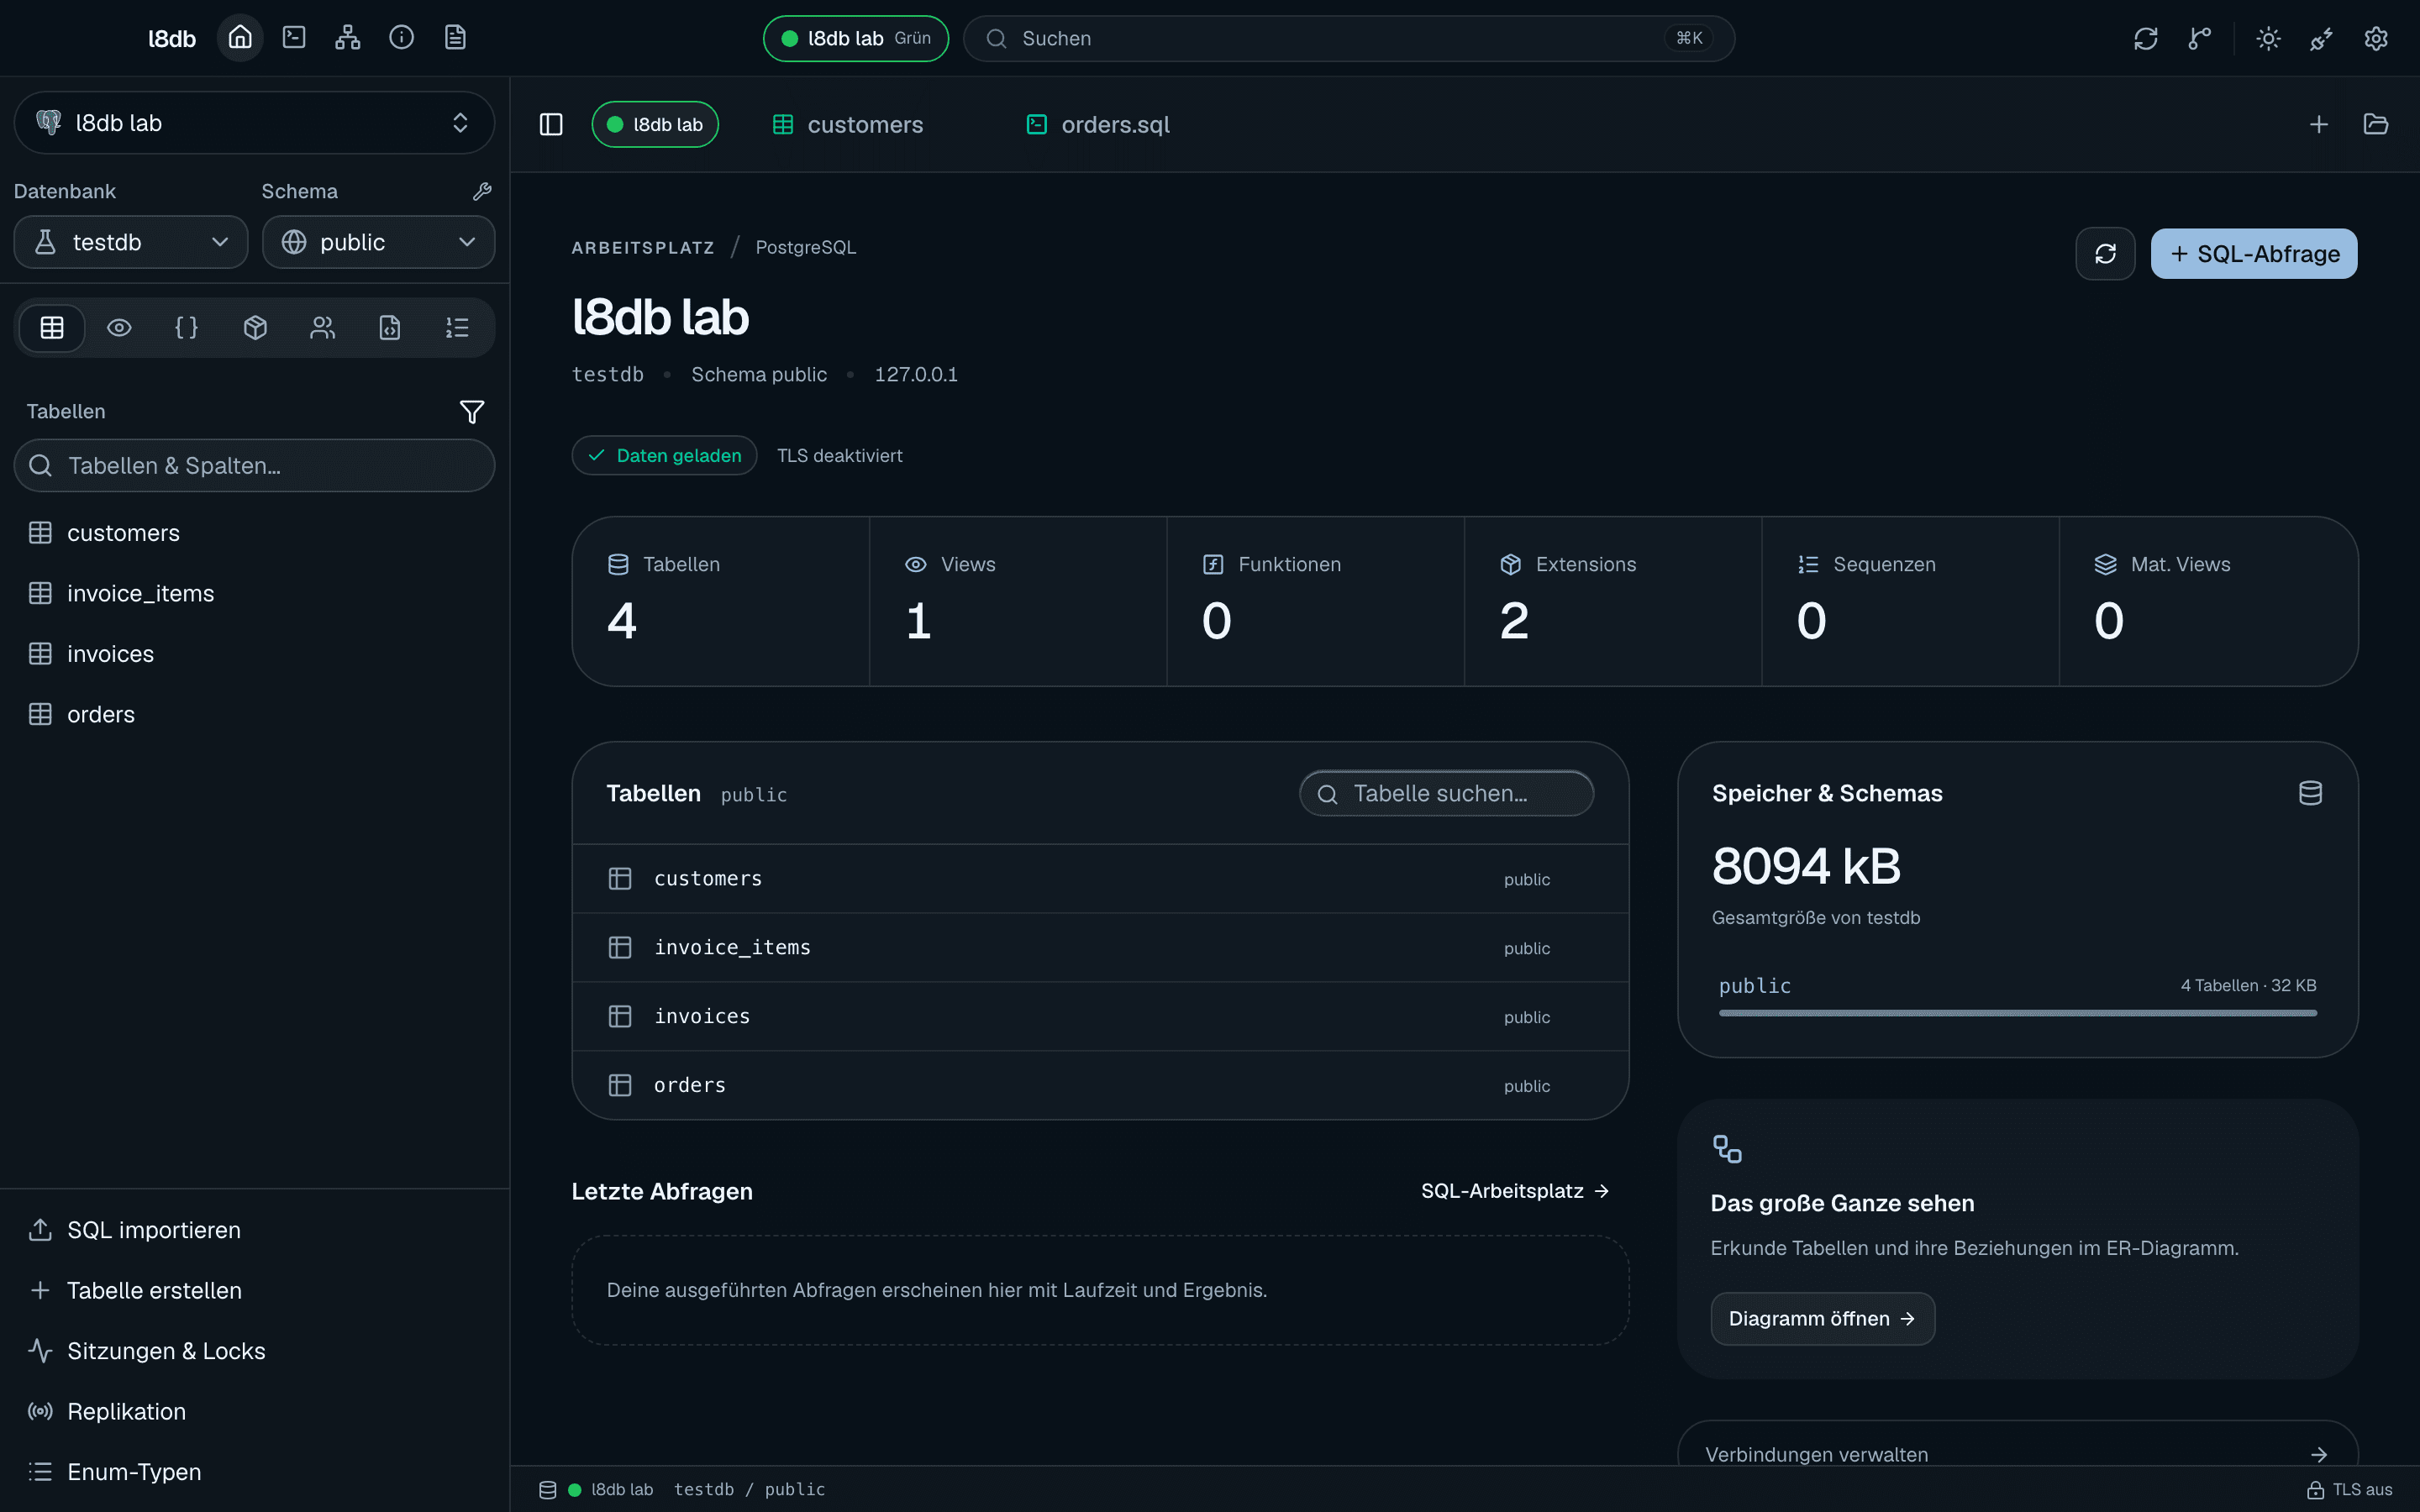The image size is (2420, 1512).
Task: Click Tabelle erstellen in sidebar
Action: pos(254,1290)
